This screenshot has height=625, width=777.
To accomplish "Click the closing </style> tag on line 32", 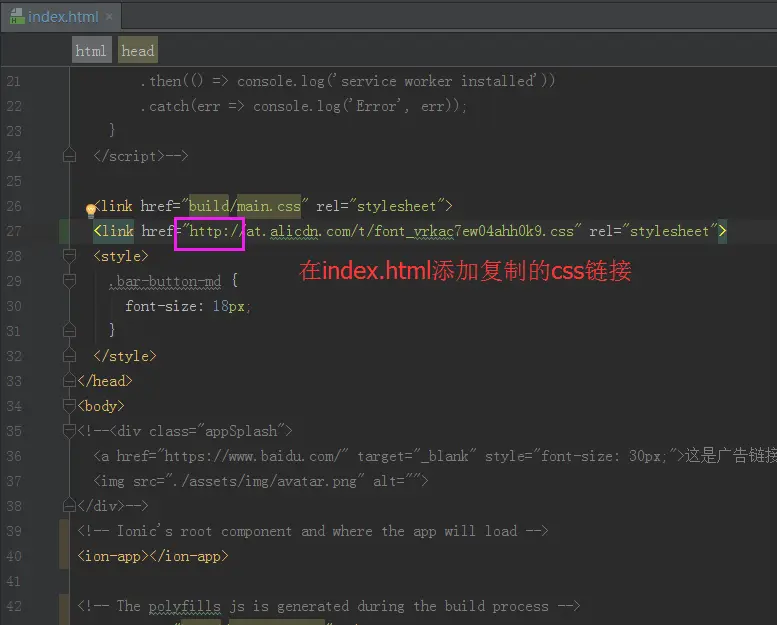I will click(125, 356).
